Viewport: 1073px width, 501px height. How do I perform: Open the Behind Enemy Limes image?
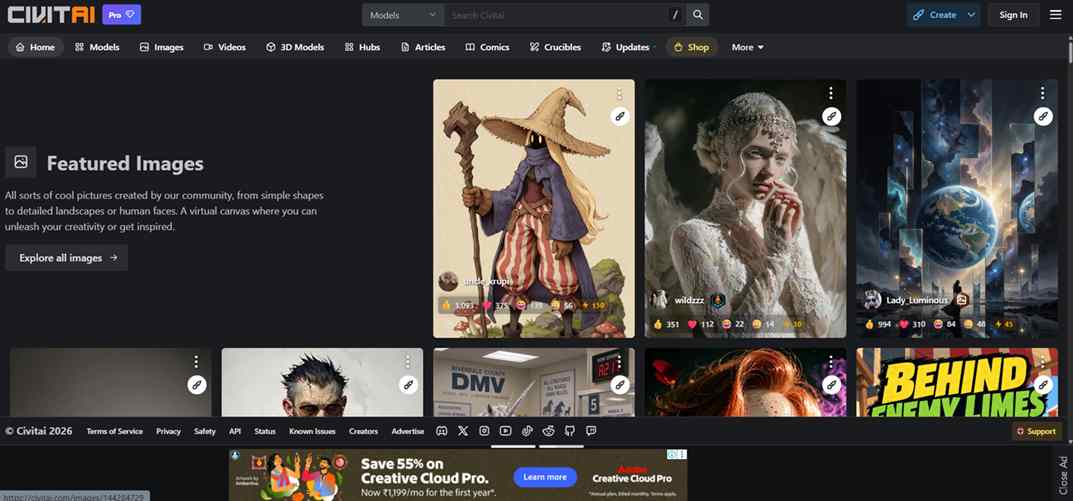click(957, 382)
